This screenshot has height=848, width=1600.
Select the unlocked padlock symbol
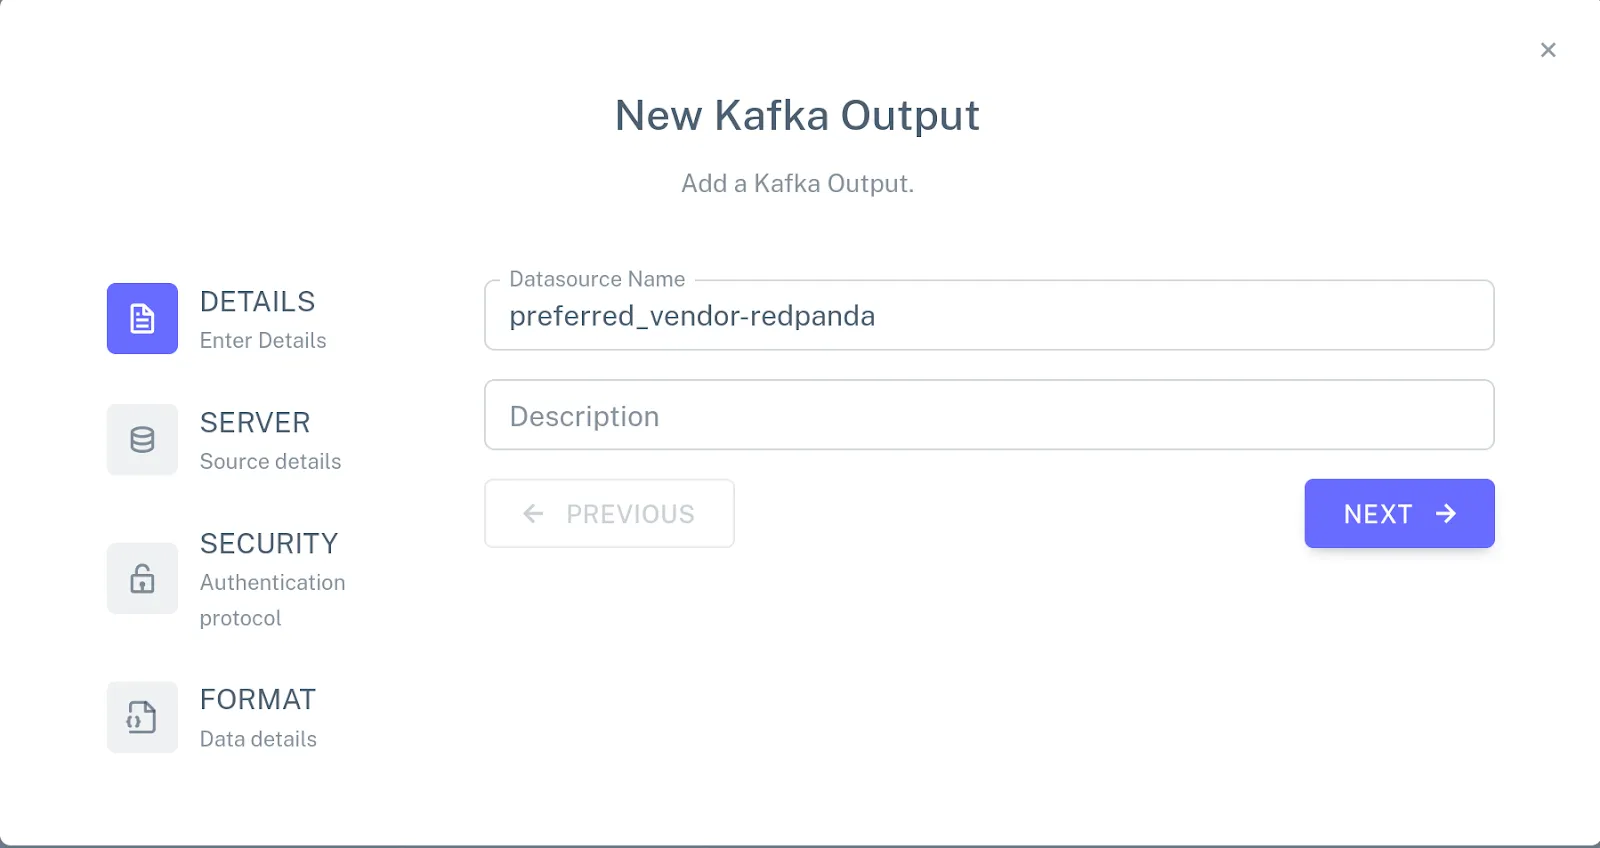tap(141, 578)
